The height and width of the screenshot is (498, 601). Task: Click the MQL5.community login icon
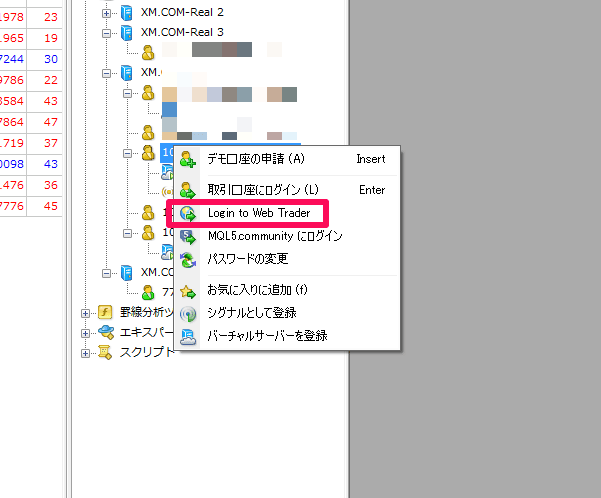click(x=188, y=237)
